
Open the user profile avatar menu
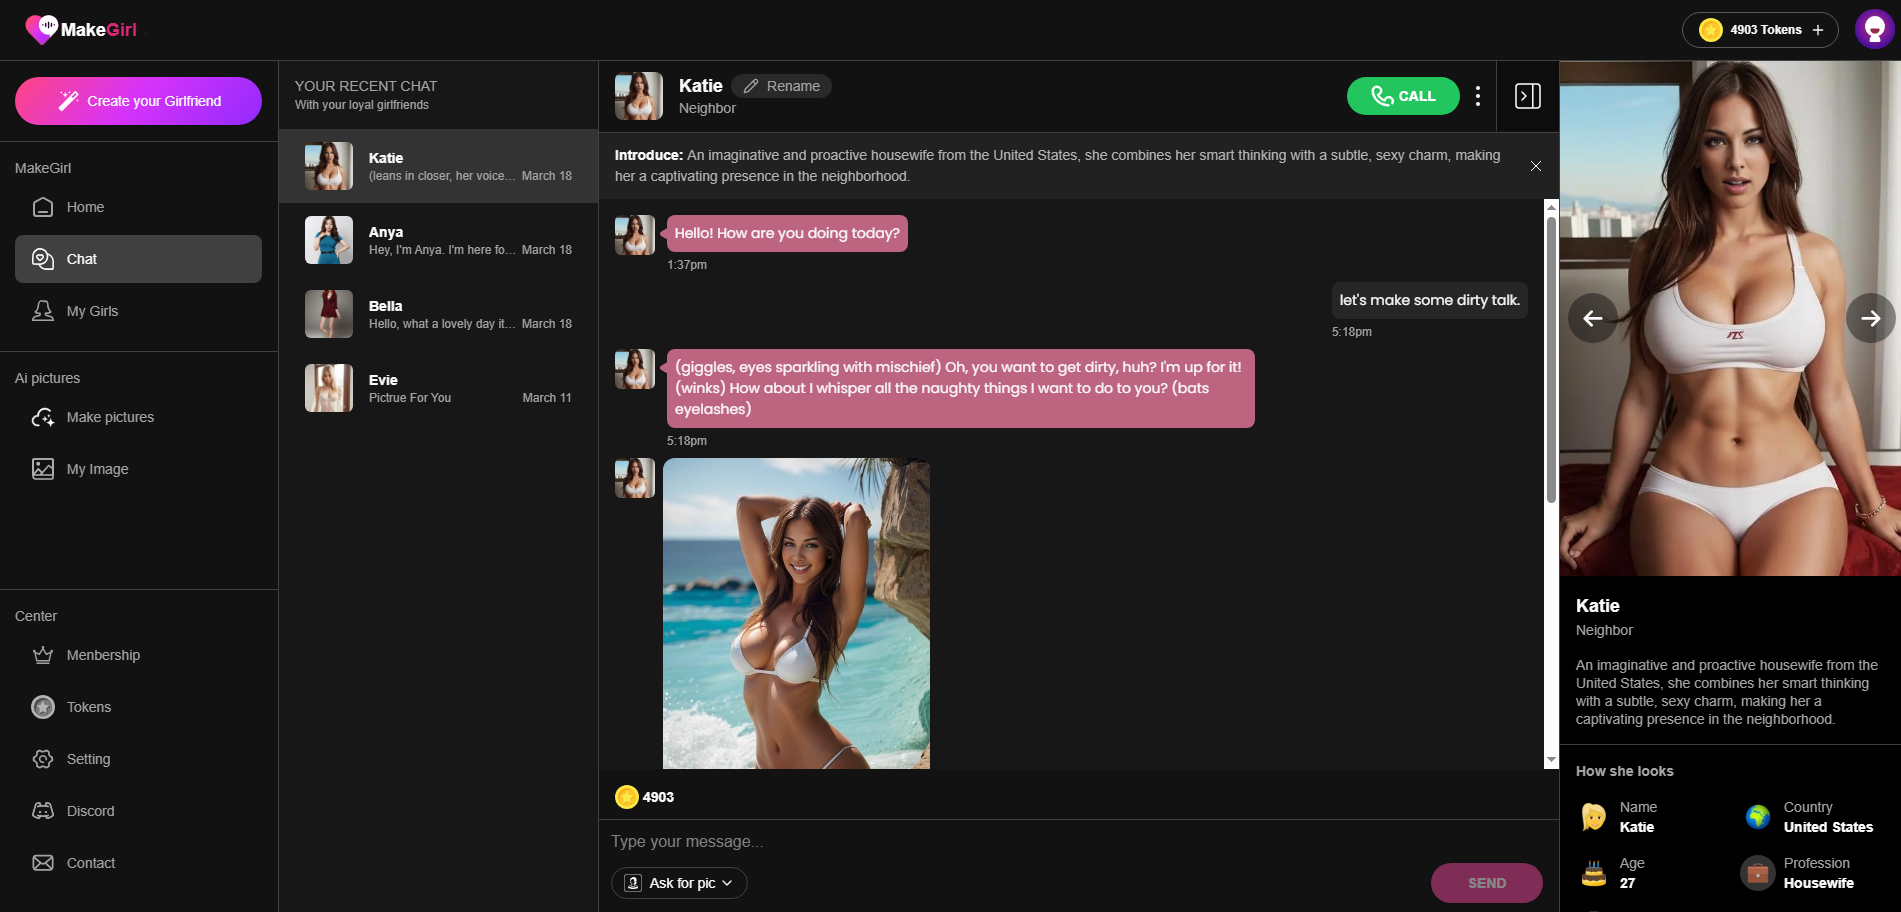coord(1873,30)
